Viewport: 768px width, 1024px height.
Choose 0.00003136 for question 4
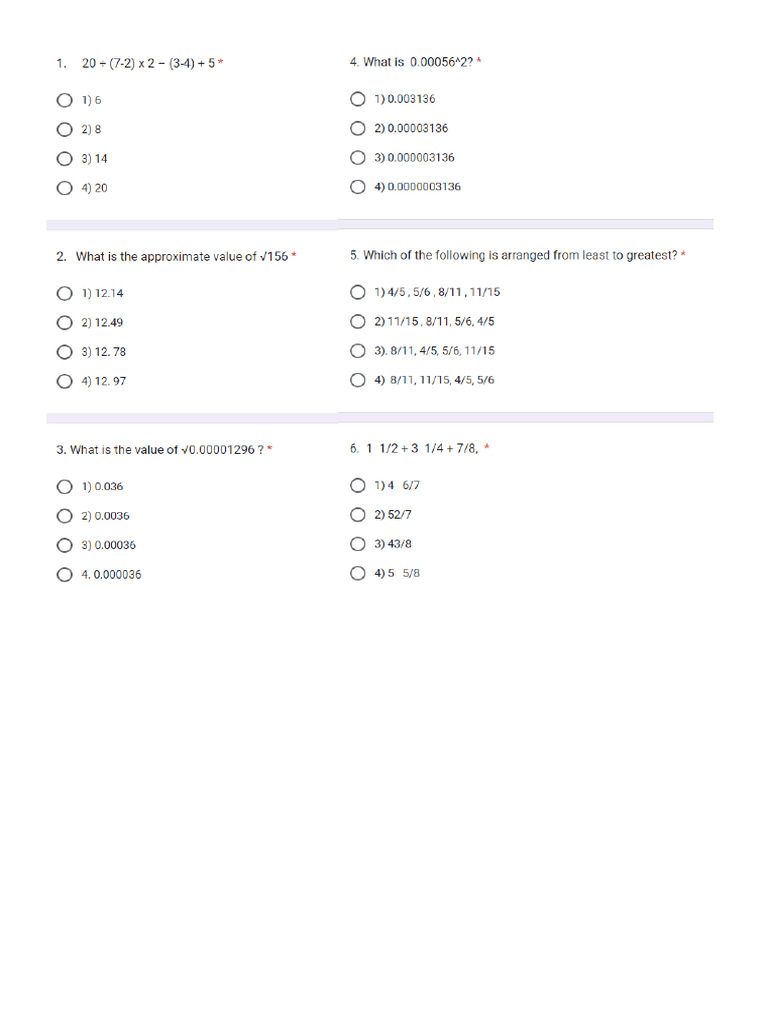[x=358, y=128]
